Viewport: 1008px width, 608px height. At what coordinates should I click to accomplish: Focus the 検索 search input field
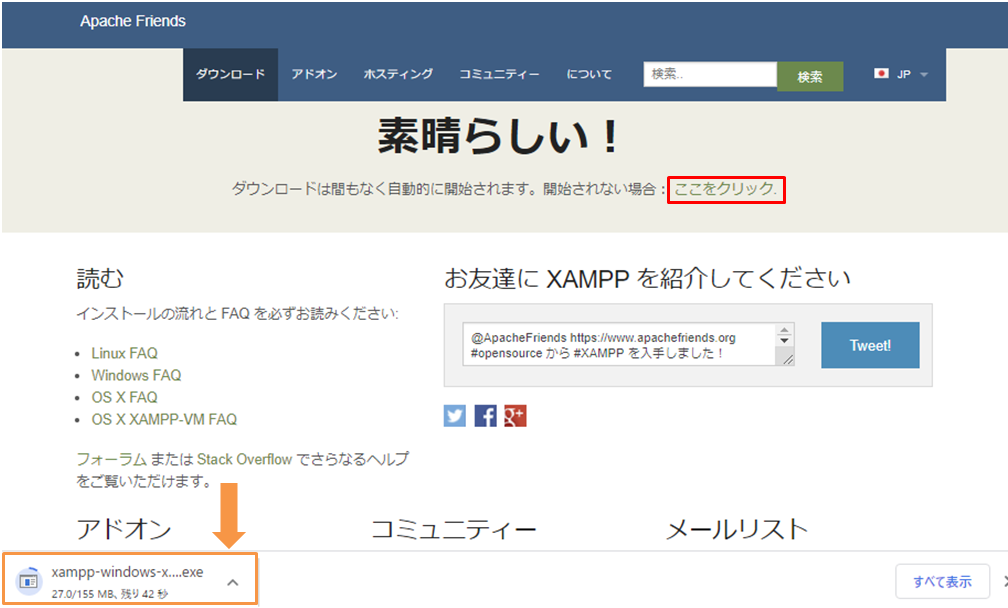[710, 74]
